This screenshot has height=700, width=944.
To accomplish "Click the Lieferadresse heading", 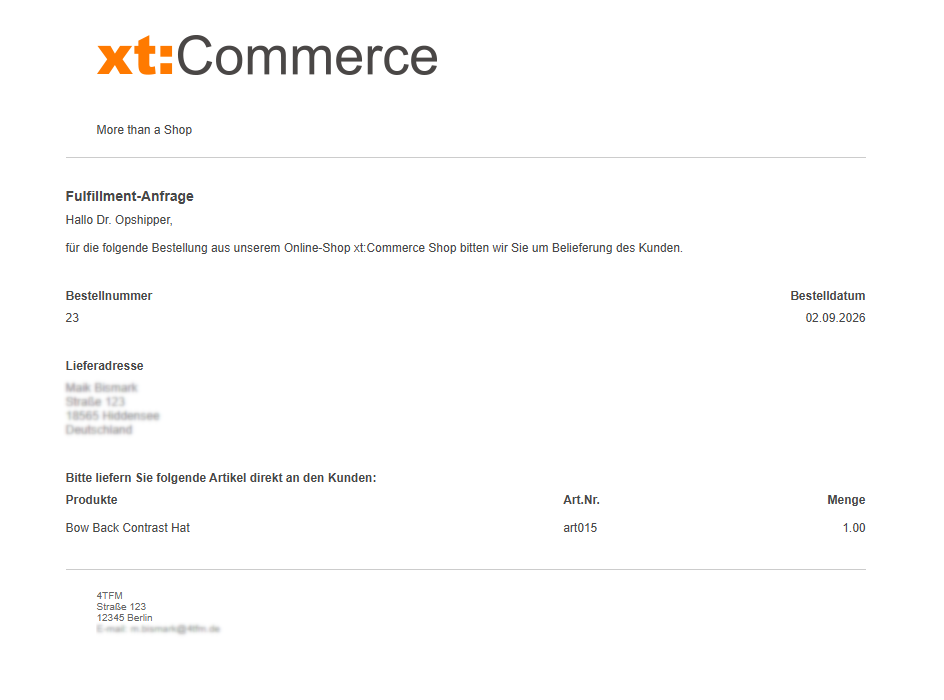I will pyautogui.click(x=104, y=366).
